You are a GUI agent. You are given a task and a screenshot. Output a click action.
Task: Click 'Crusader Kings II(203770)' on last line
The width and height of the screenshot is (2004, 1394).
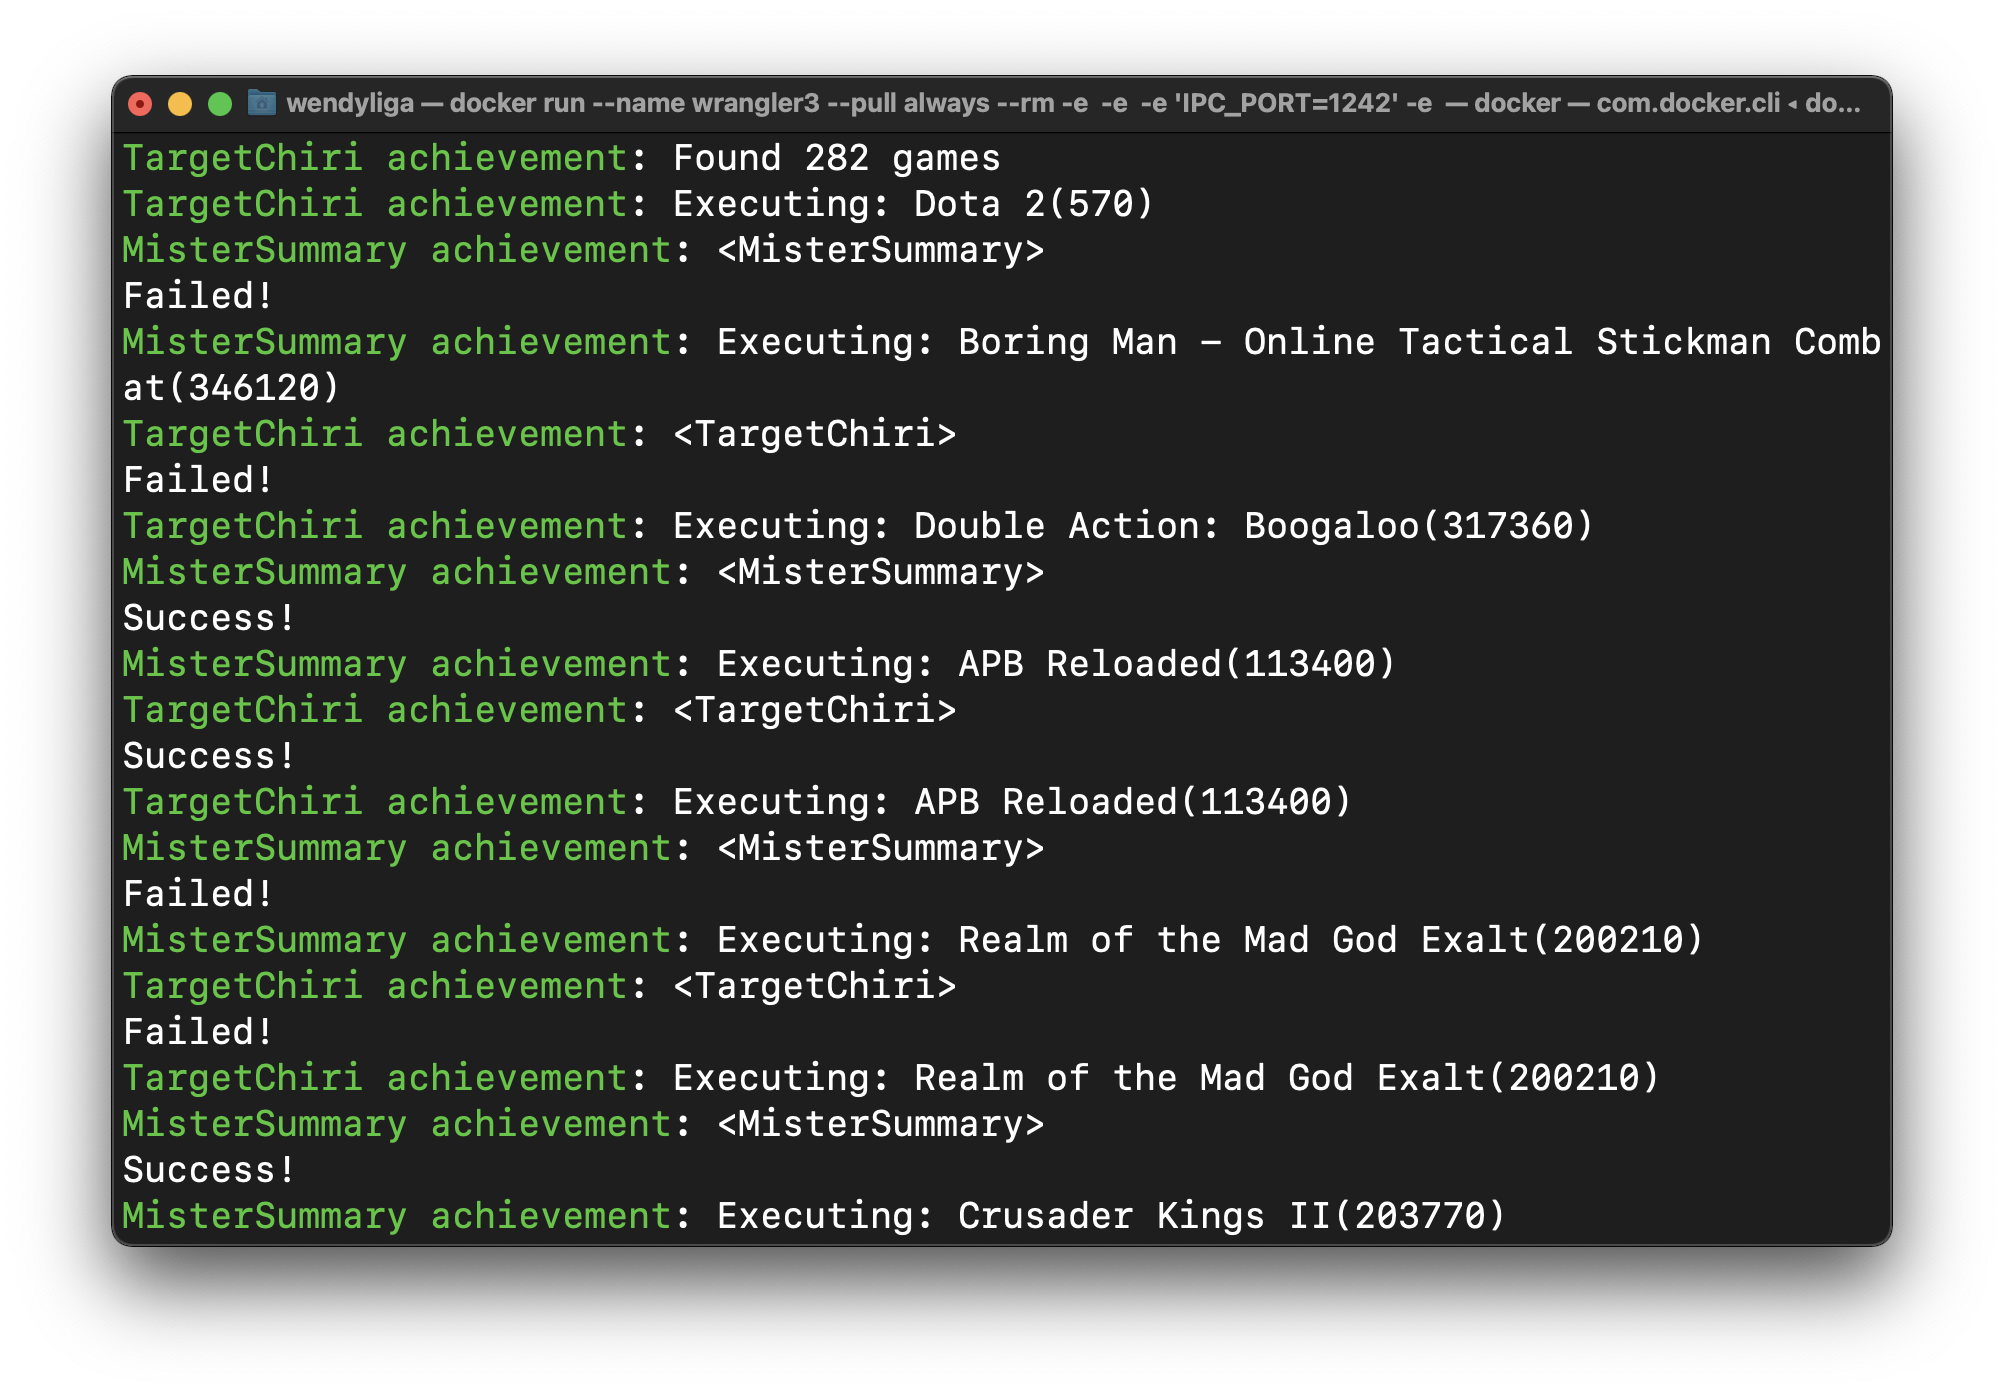1231,1216
